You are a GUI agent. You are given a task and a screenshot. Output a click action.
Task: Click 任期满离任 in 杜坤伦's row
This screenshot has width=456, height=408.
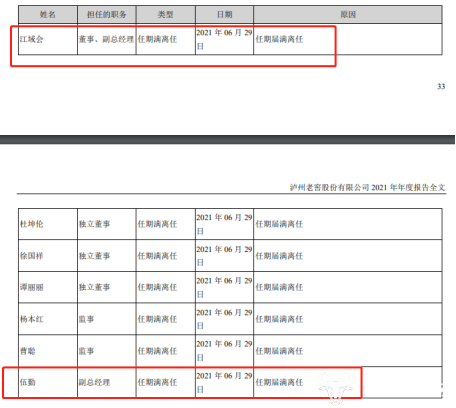point(157,224)
